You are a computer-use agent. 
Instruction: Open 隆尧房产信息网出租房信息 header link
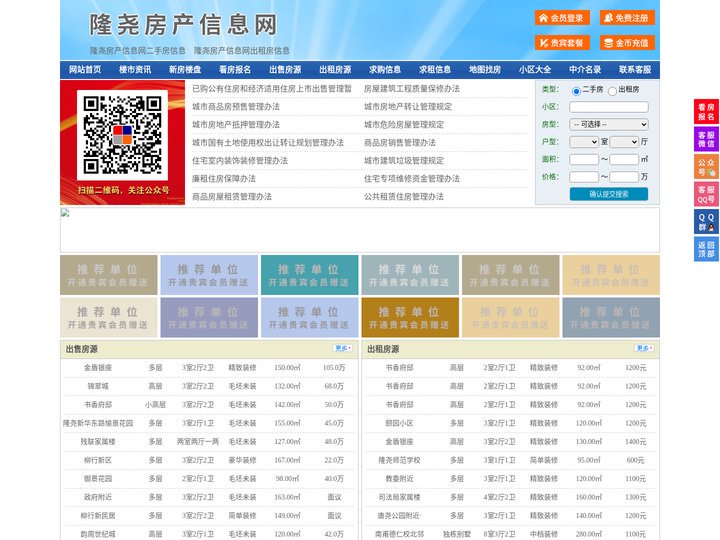(x=242, y=51)
